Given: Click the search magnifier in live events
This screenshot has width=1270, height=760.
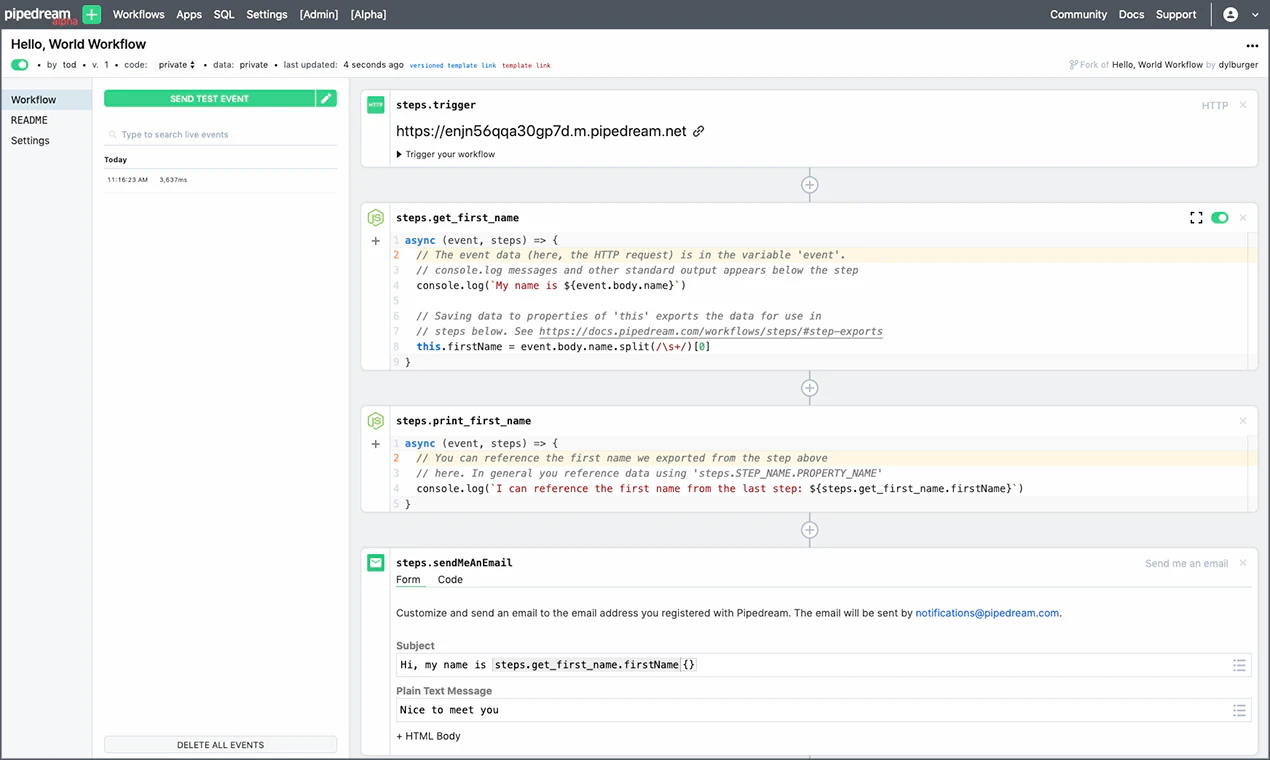Looking at the screenshot, I should pos(113,135).
